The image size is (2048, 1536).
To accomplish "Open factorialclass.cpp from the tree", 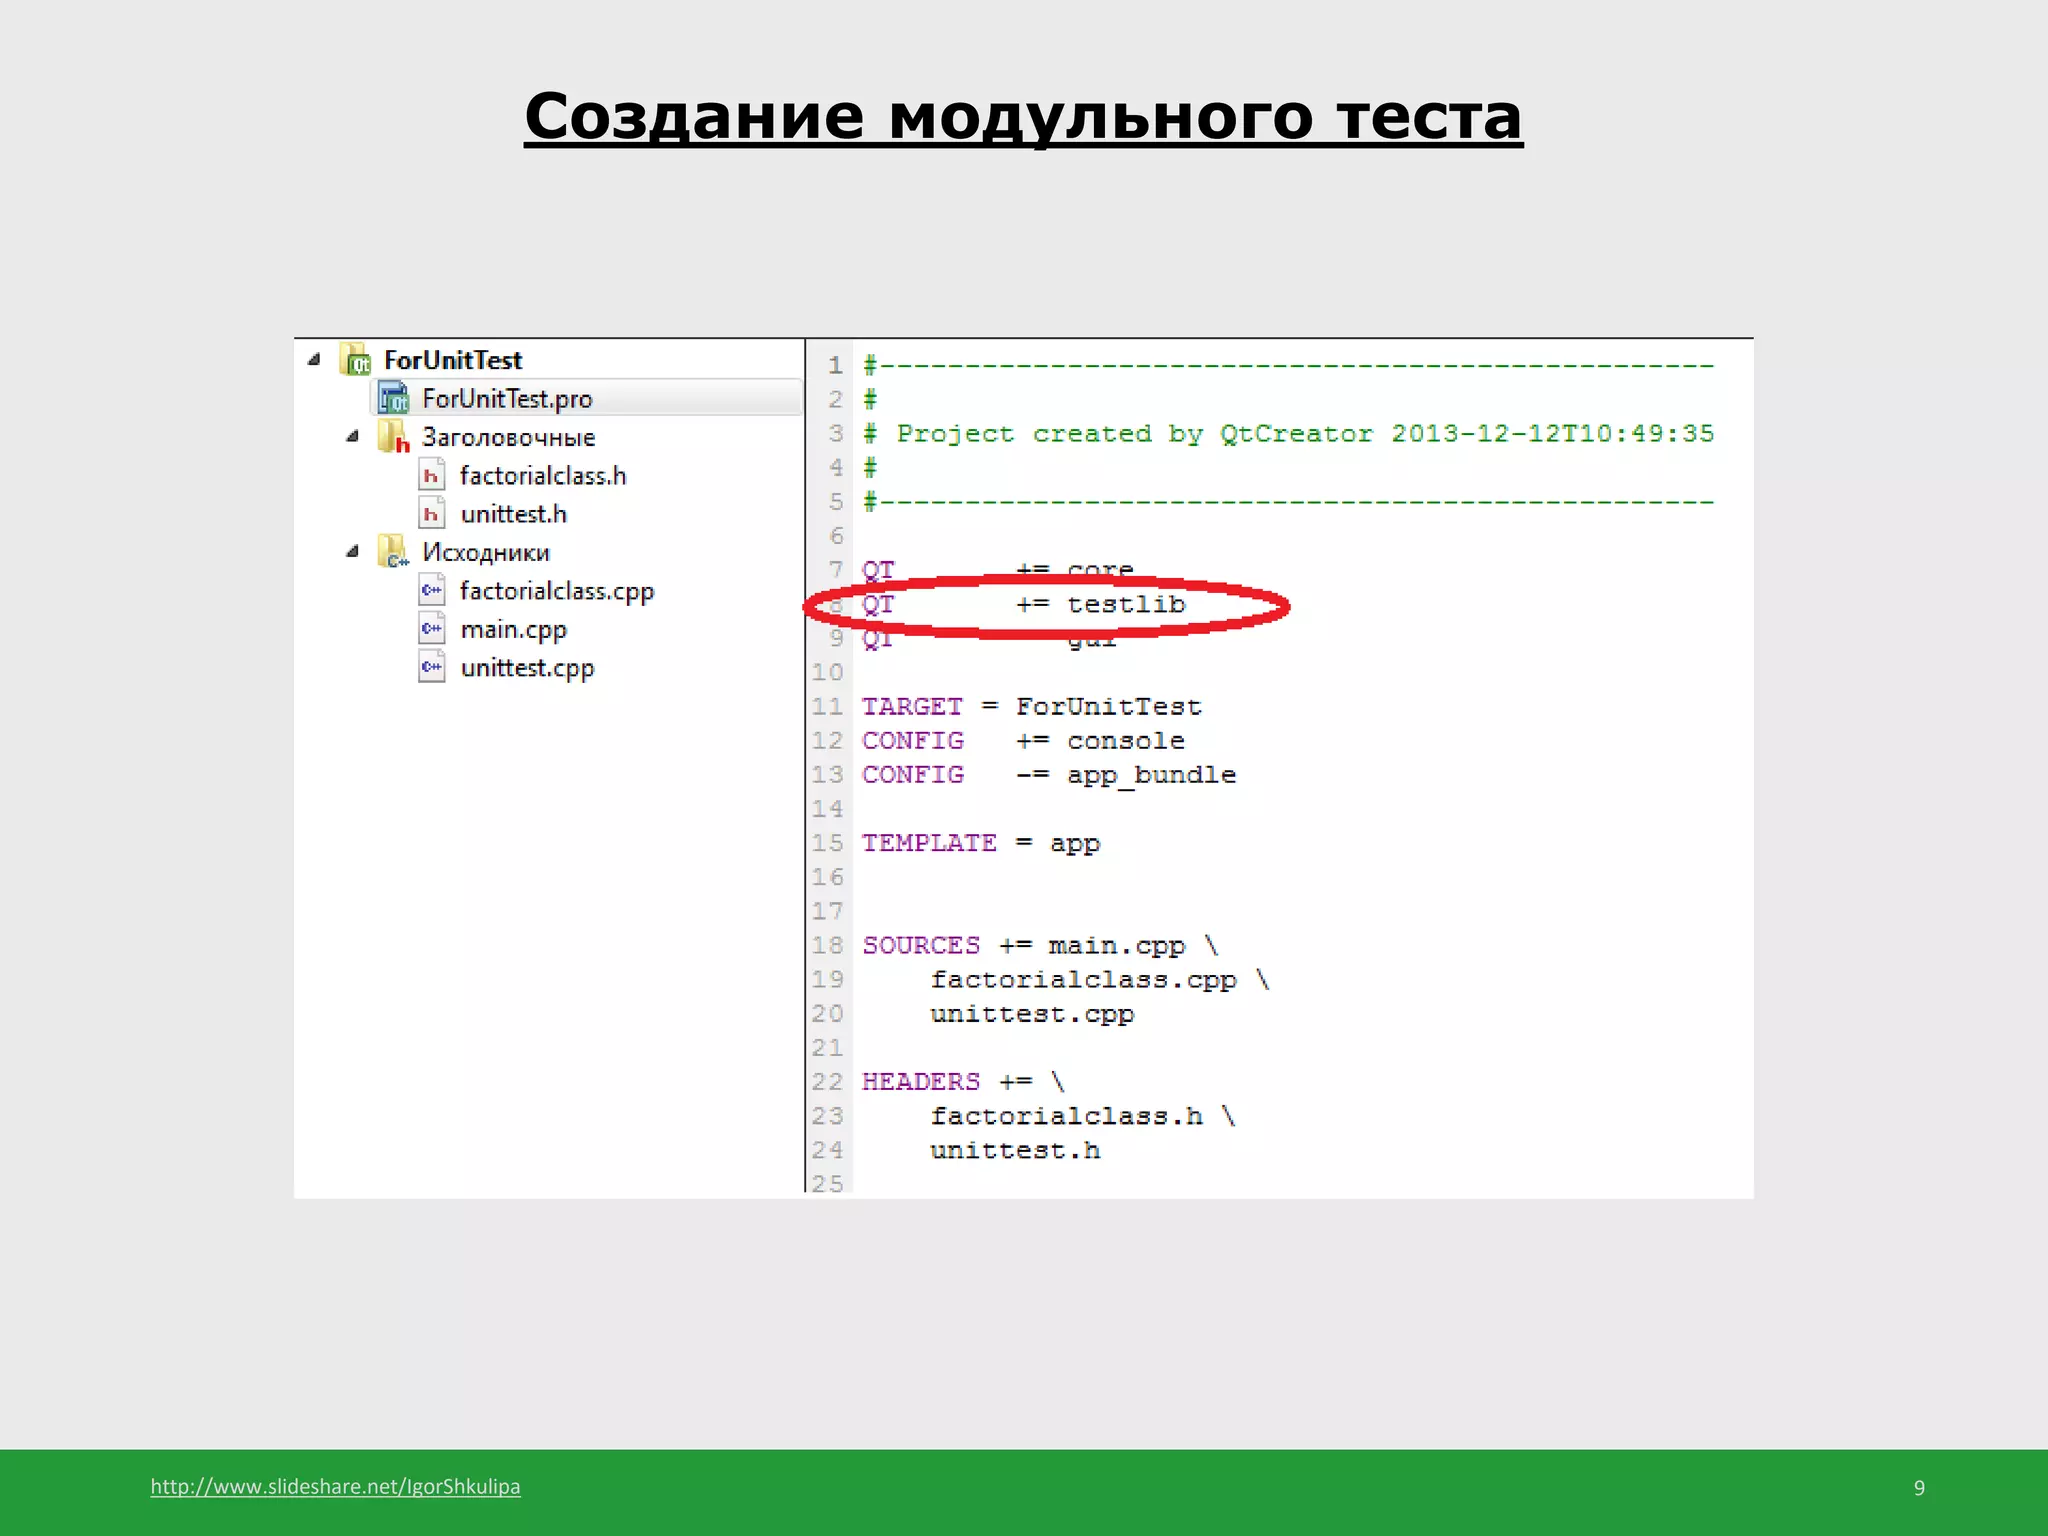I will 557,591.
